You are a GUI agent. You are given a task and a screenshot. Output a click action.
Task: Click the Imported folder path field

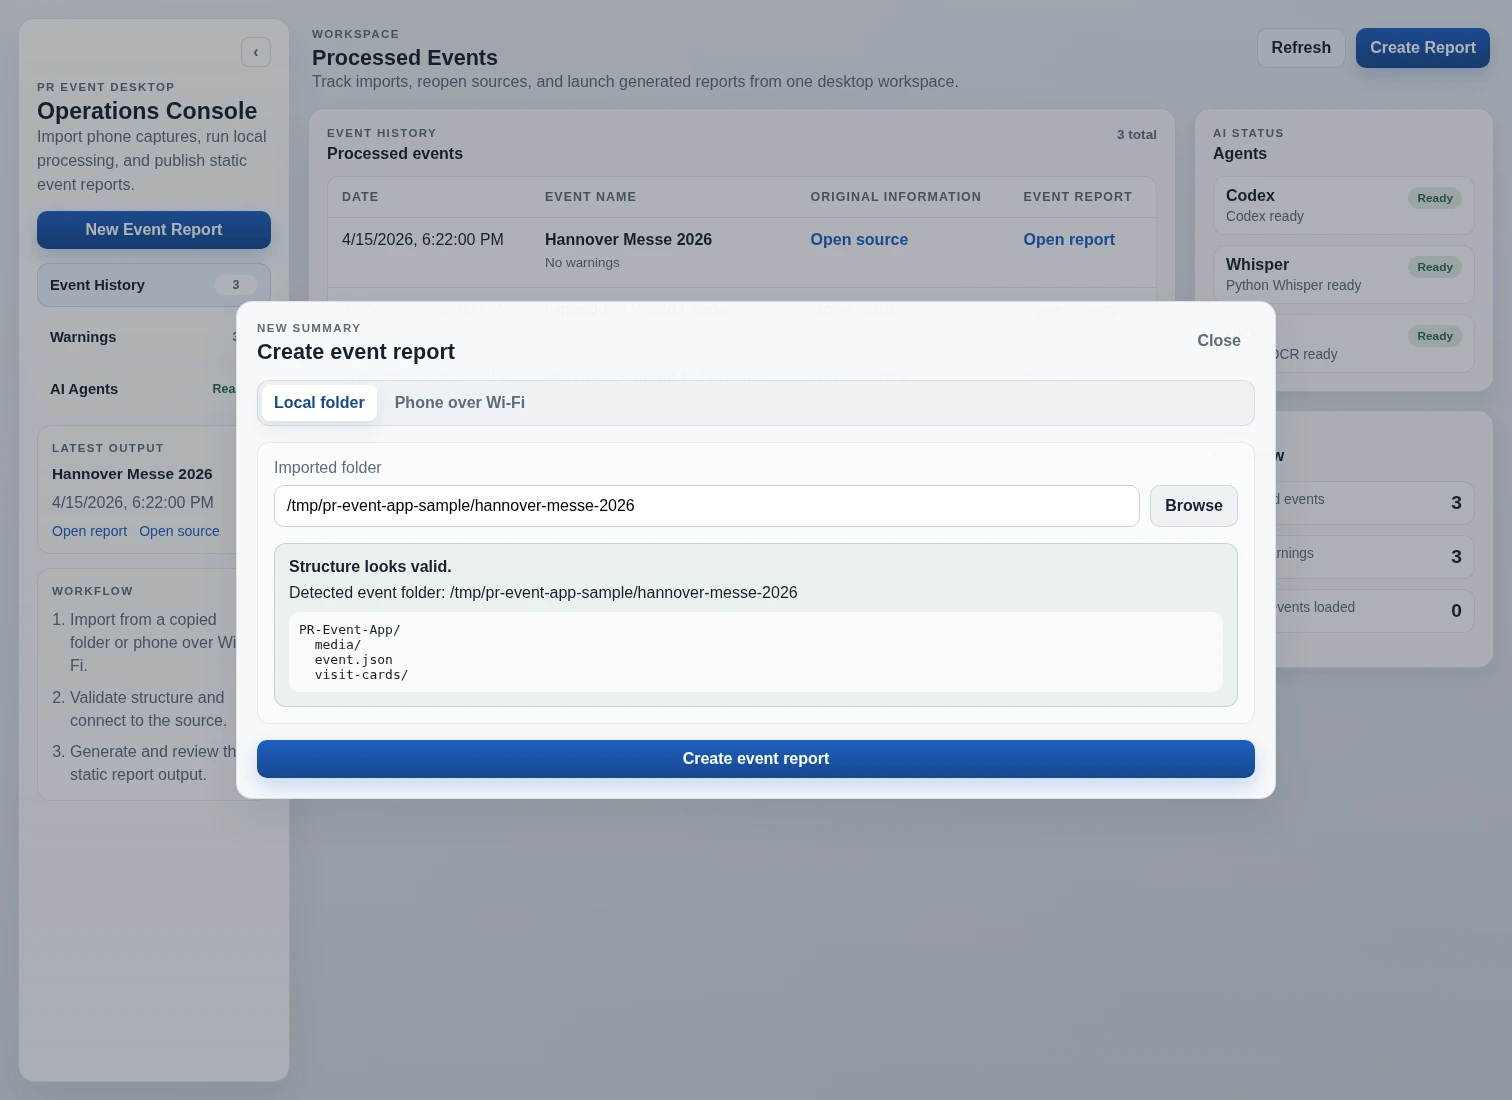(706, 506)
